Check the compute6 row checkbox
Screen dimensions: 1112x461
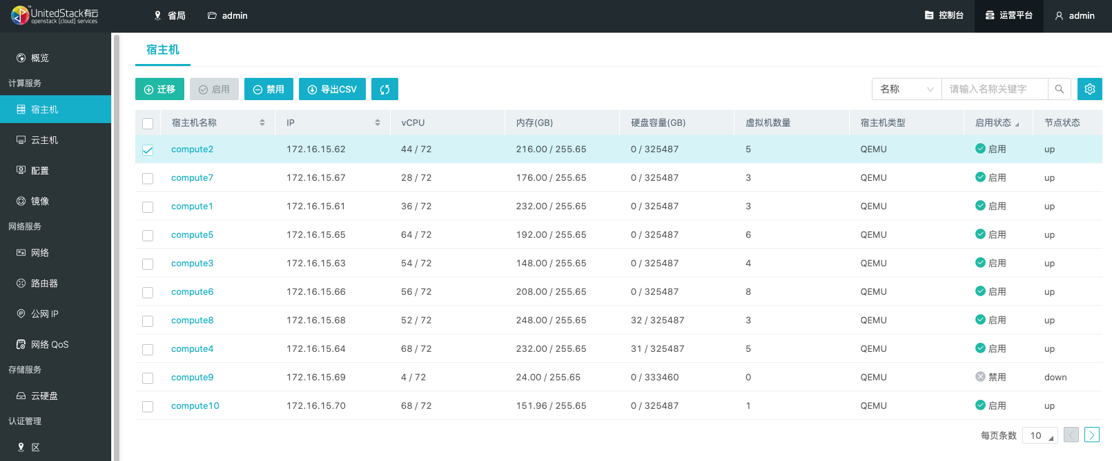point(148,292)
